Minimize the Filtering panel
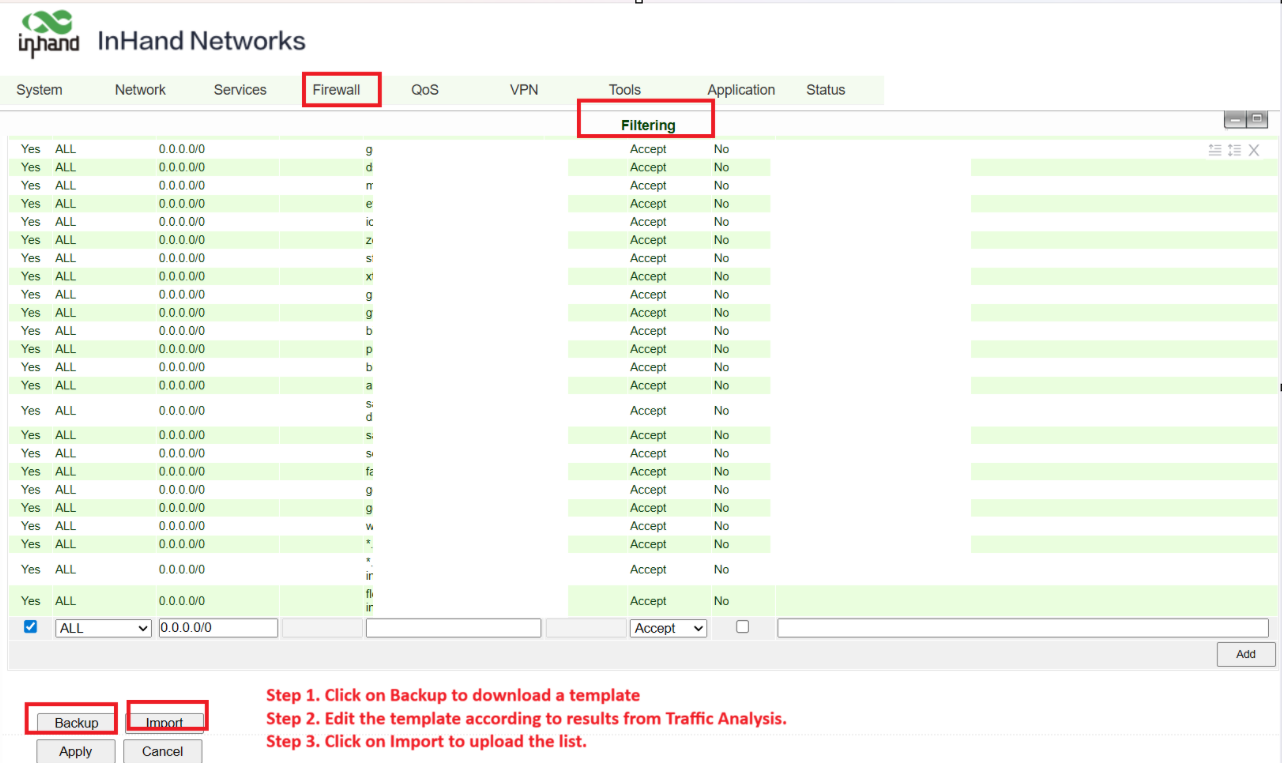 point(1235,120)
